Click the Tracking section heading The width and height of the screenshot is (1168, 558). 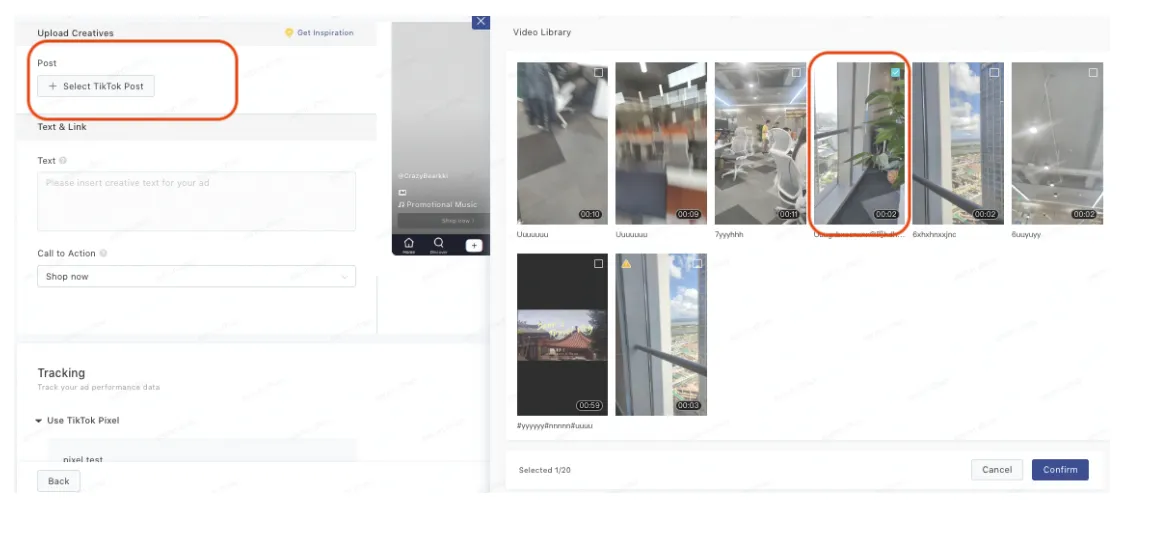[61, 372]
